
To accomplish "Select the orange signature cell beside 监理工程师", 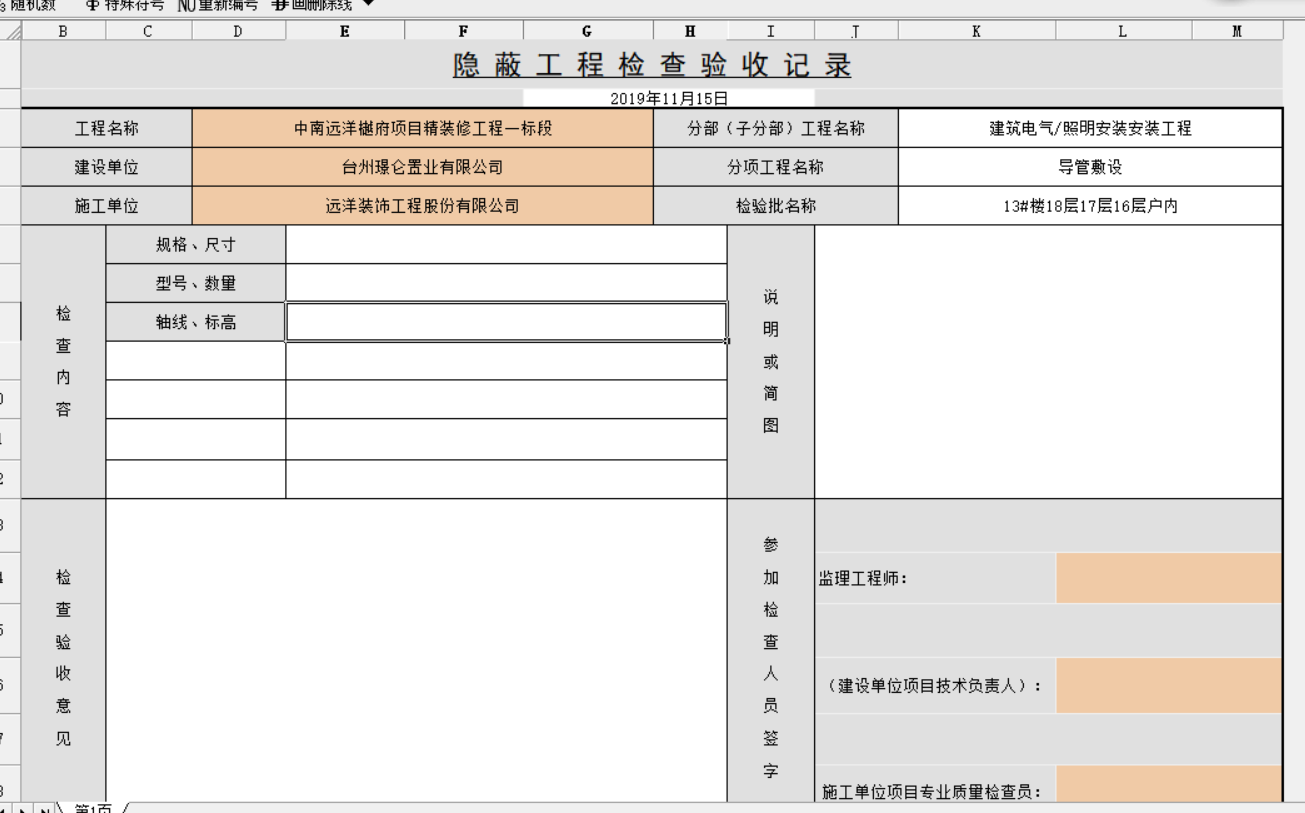I will 1169,578.
